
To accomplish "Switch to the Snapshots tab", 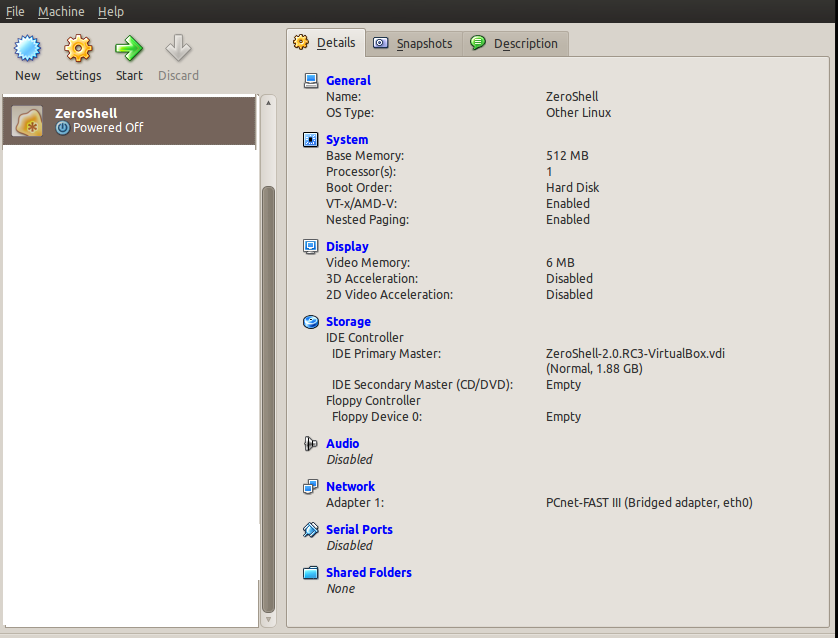I will click(x=414, y=43).
